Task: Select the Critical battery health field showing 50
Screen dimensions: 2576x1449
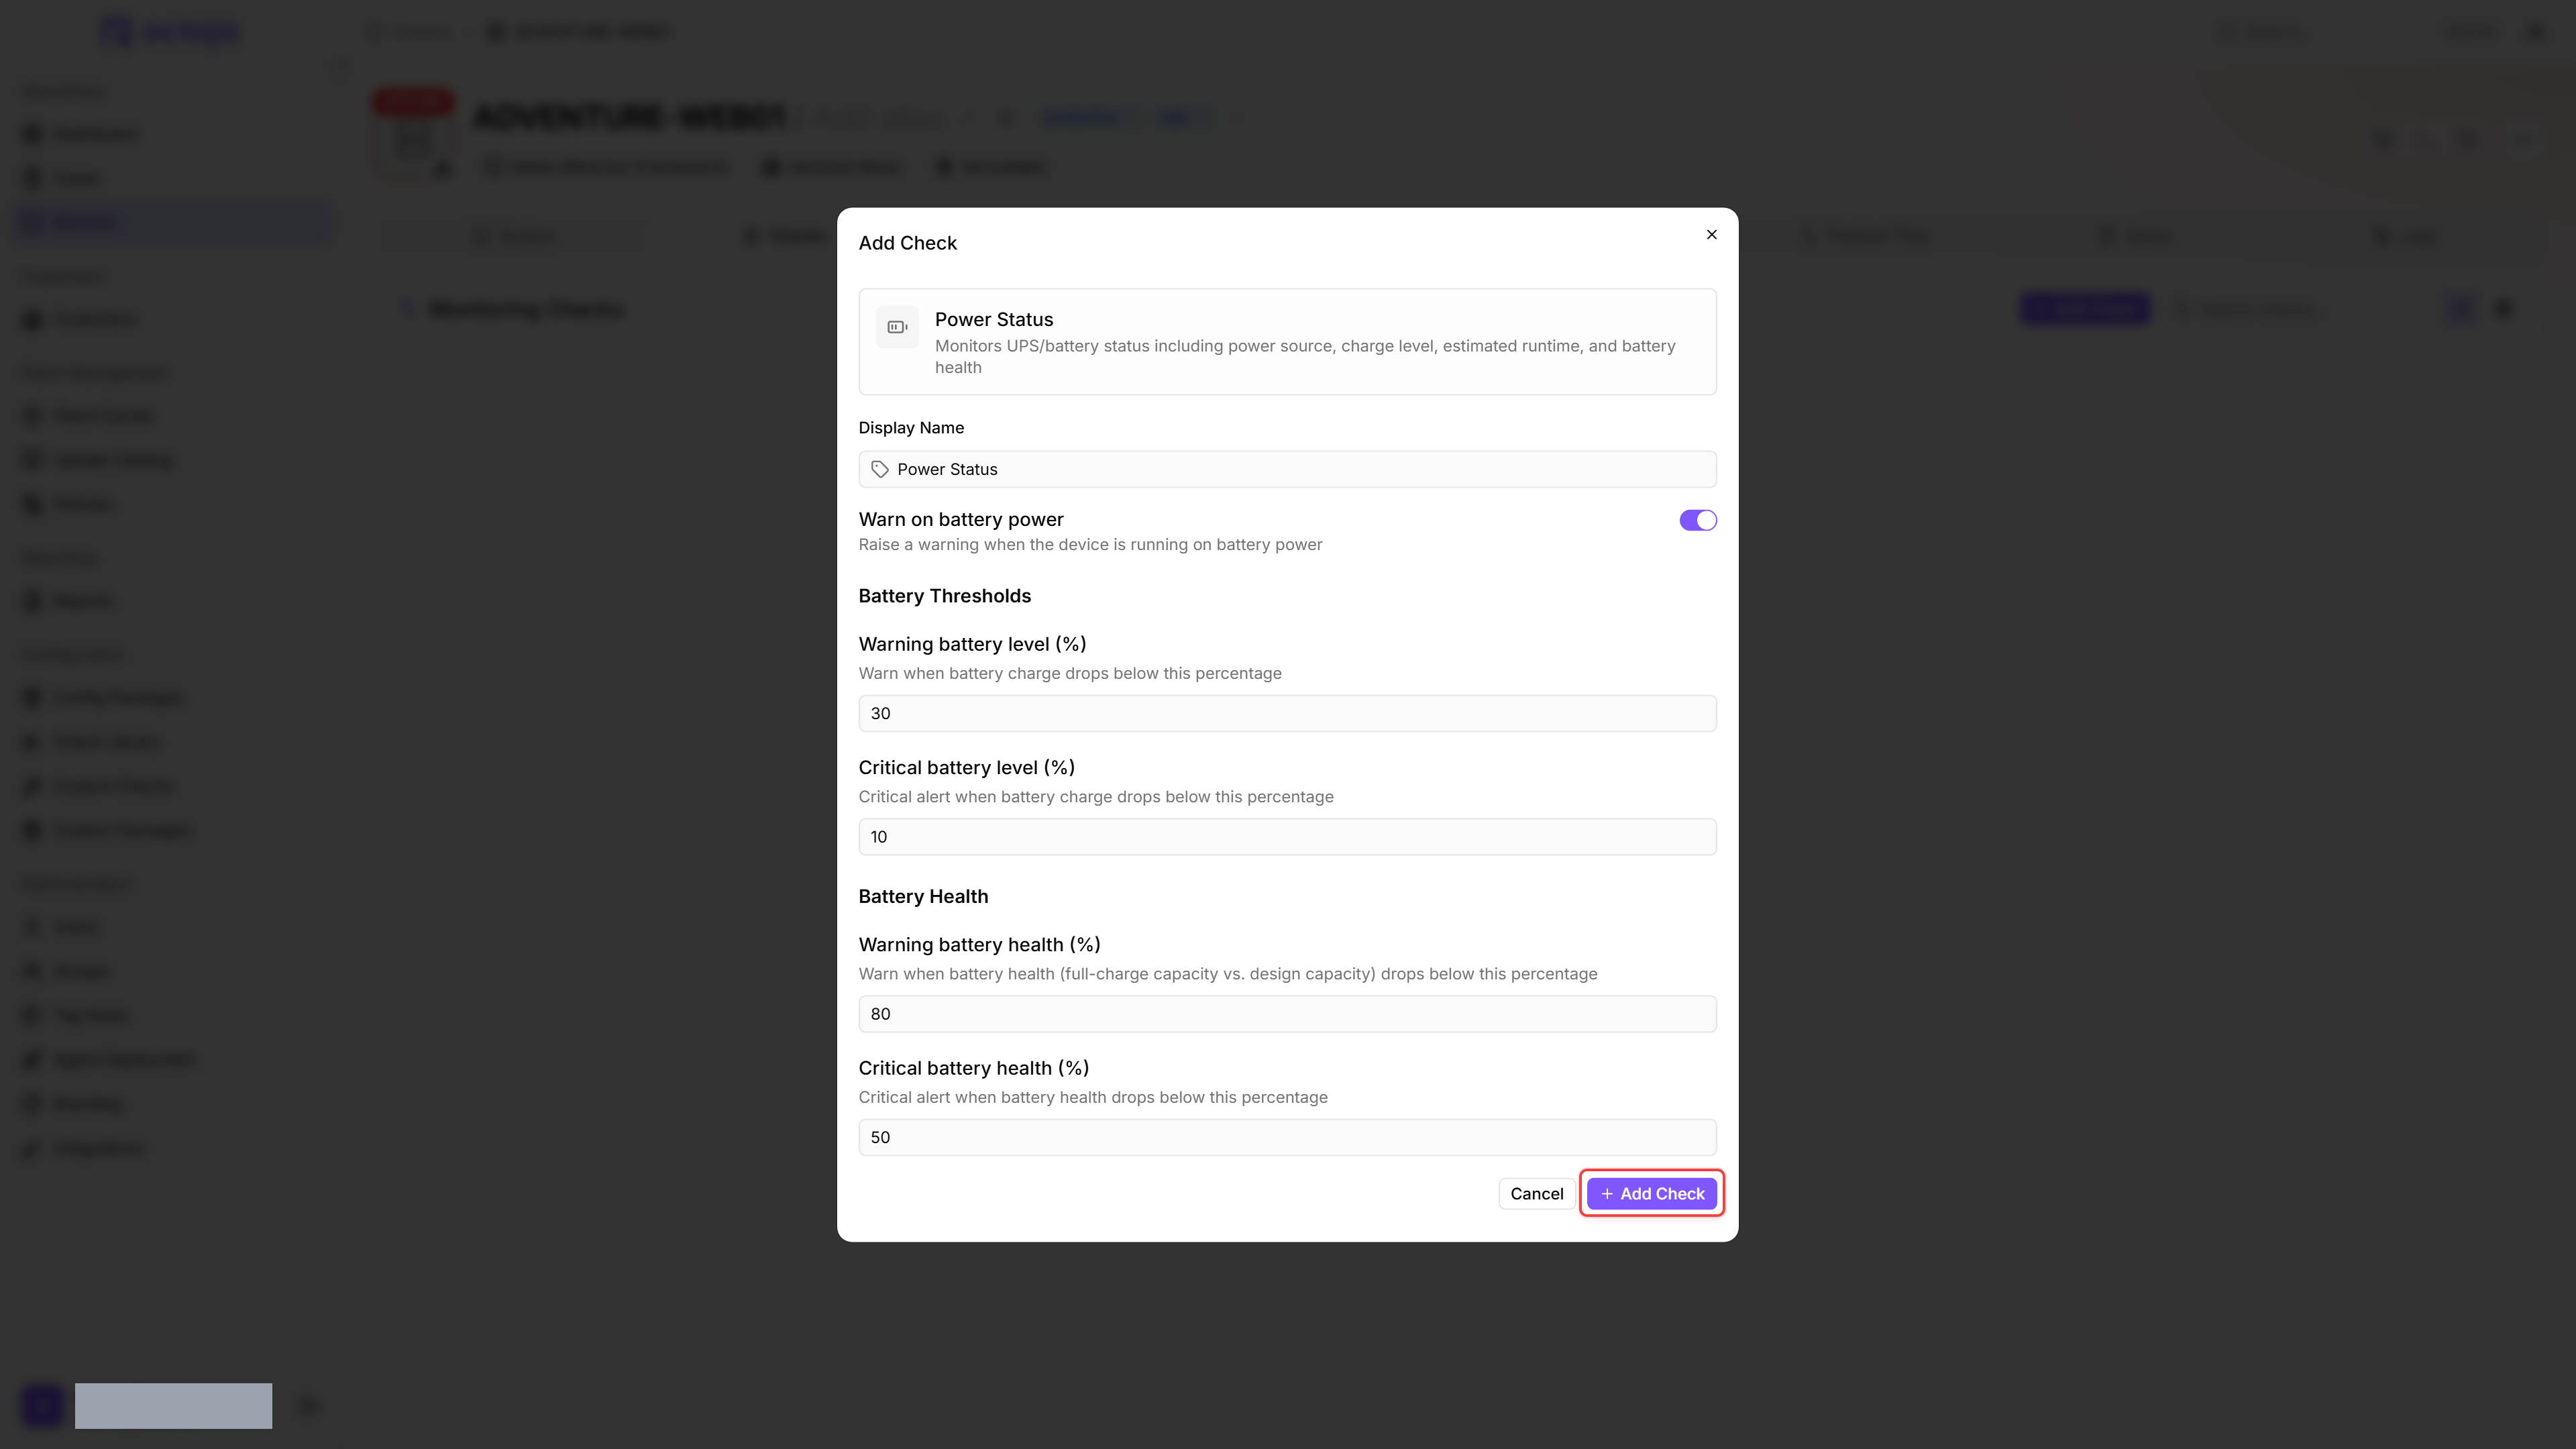Action: click(x=1287, y=1137)
